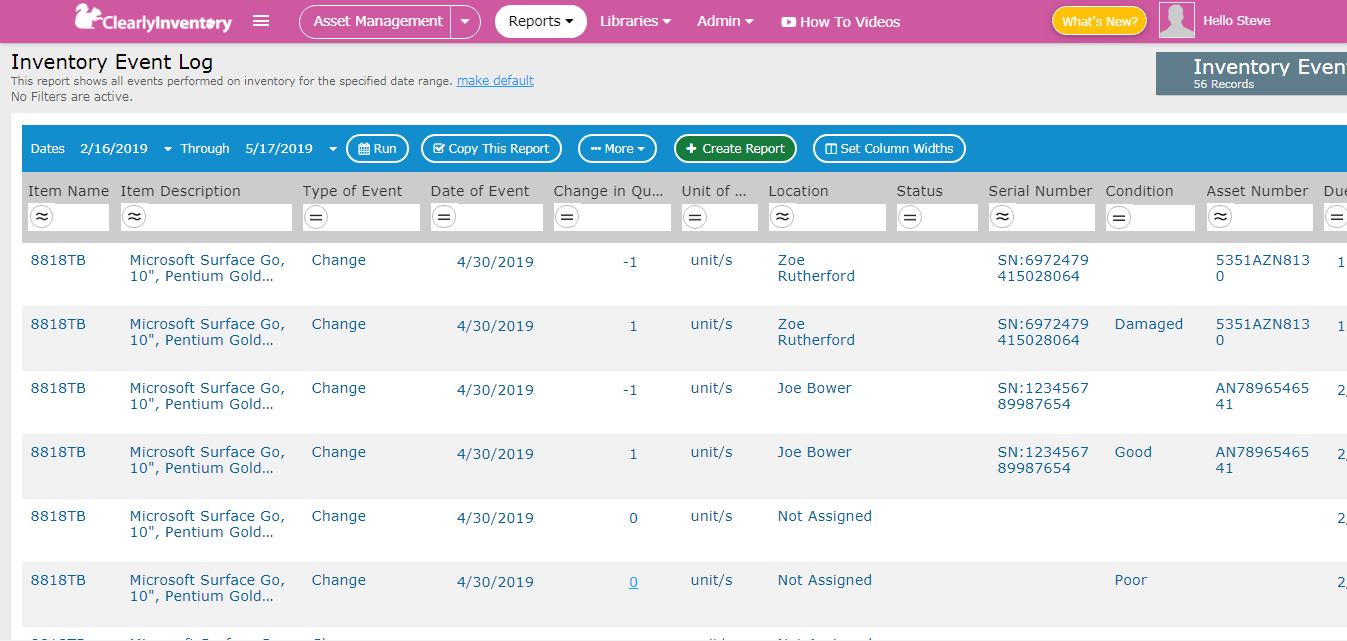
Task: Open the Reports menu
Action: pos(540,21)
